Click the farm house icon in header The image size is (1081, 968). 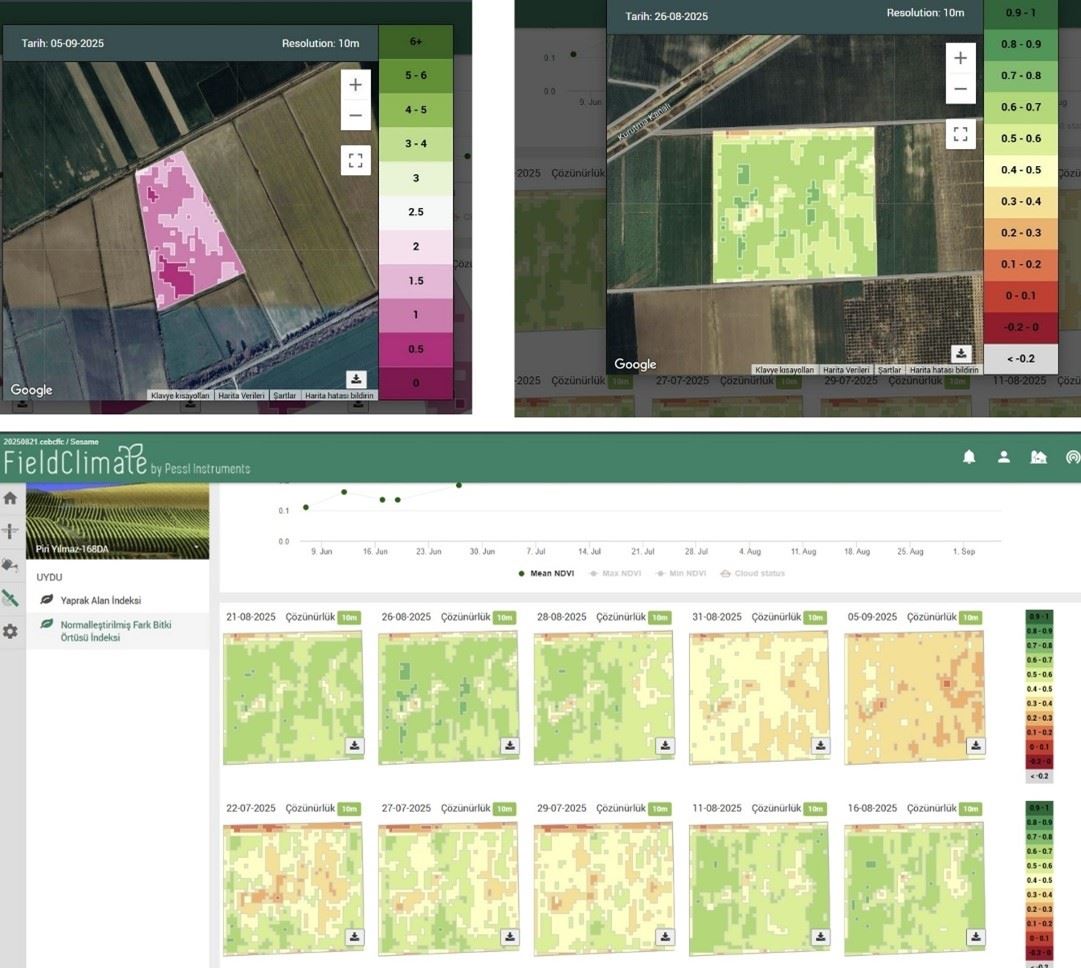(1038, 457)
